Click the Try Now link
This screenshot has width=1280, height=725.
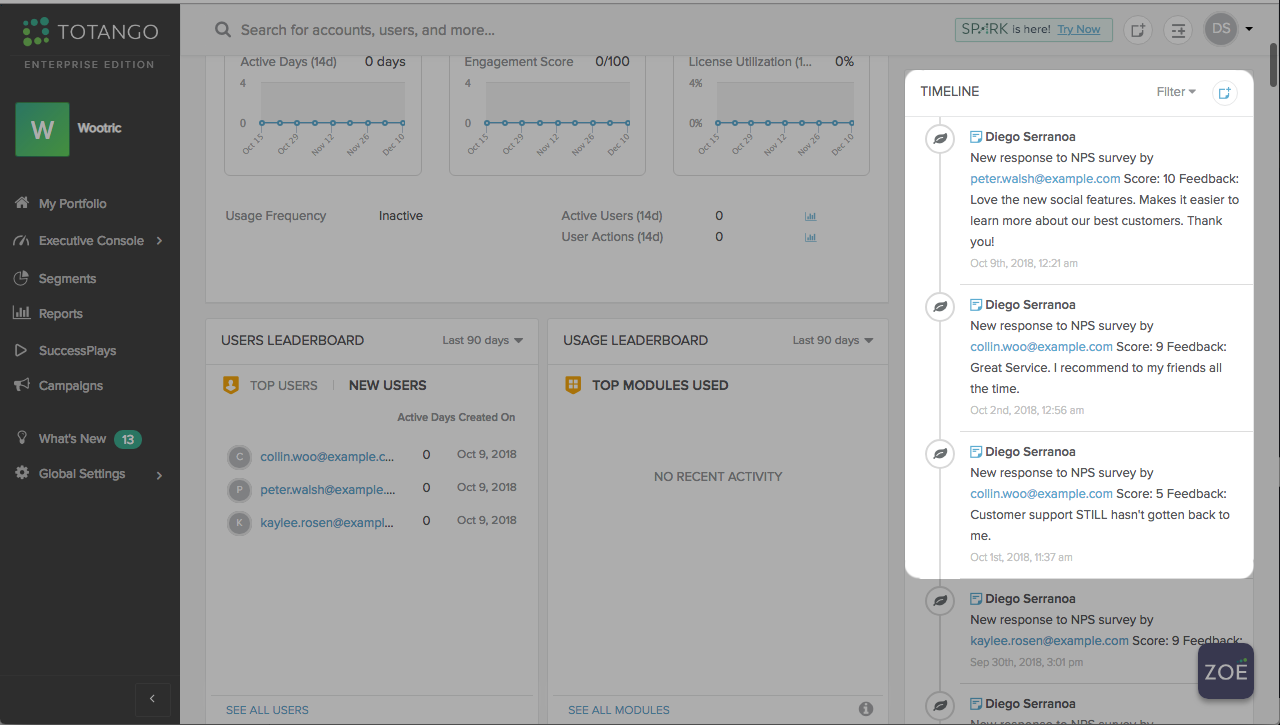point(1079,30)
